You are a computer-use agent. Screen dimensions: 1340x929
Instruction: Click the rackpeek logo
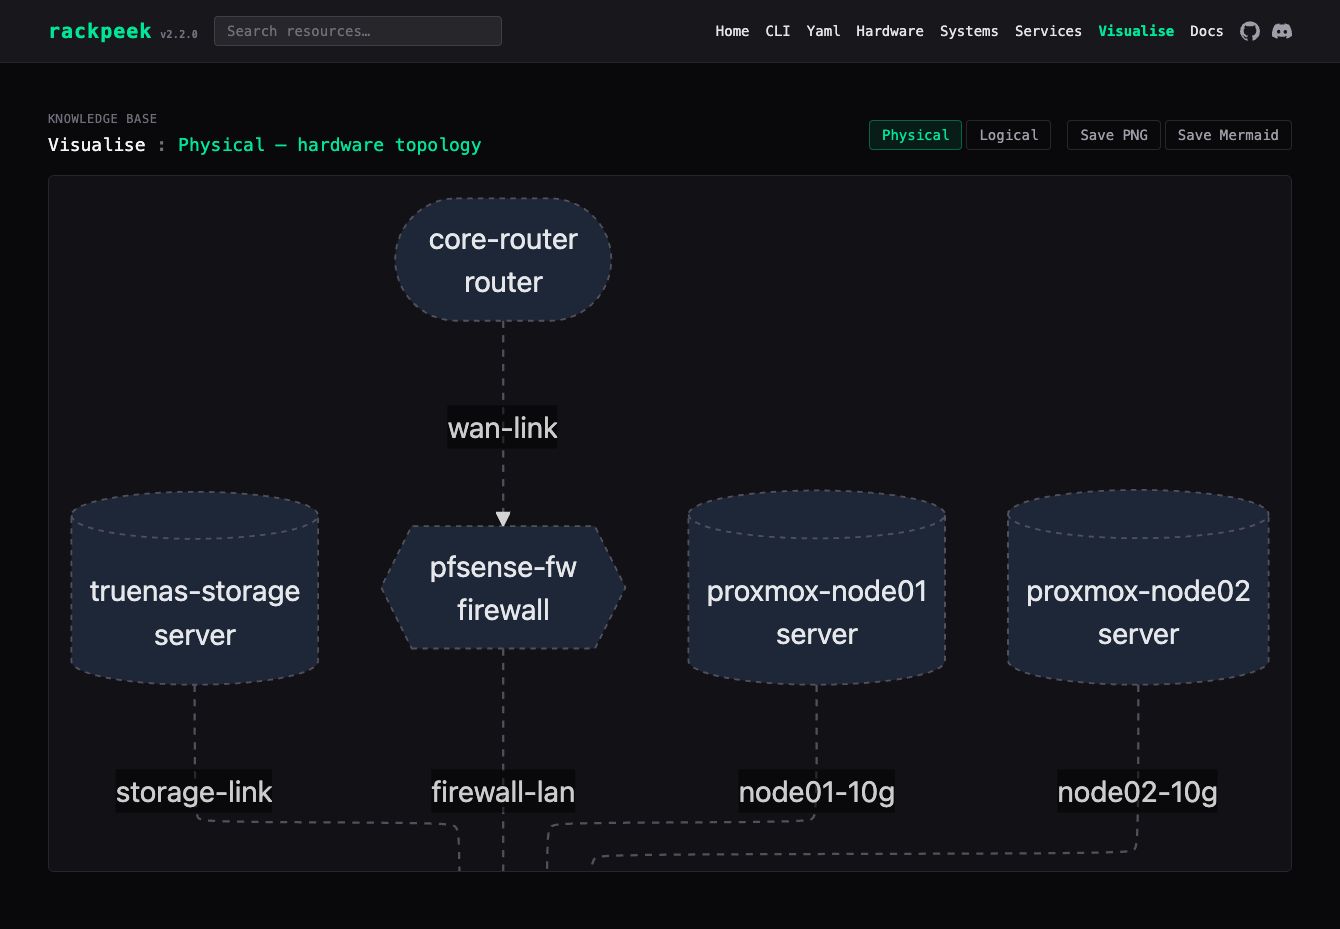click(x=100, y=31)
